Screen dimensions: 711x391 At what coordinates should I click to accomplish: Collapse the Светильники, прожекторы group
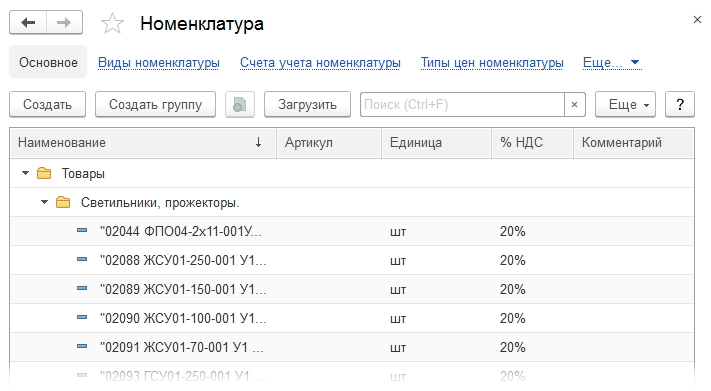(x=44, y=202)
